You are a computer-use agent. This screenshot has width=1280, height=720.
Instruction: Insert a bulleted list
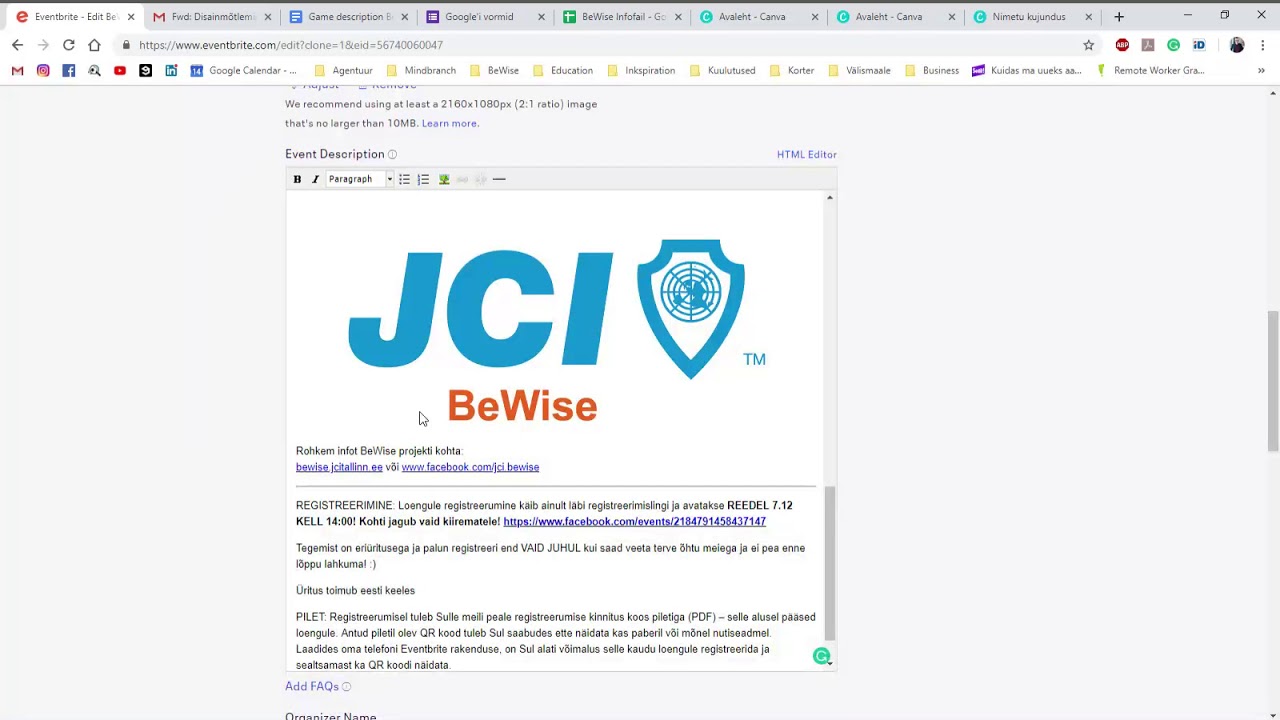coord(404,179)
